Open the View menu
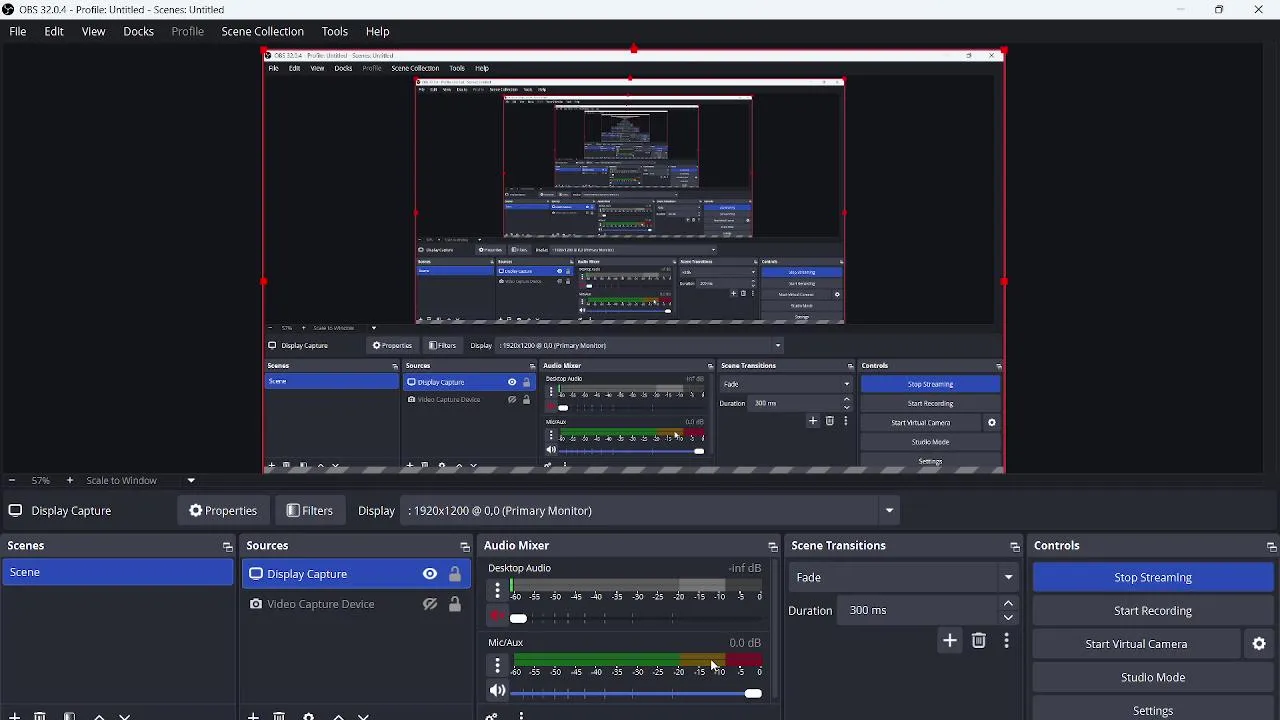 (x=93, y=32)
